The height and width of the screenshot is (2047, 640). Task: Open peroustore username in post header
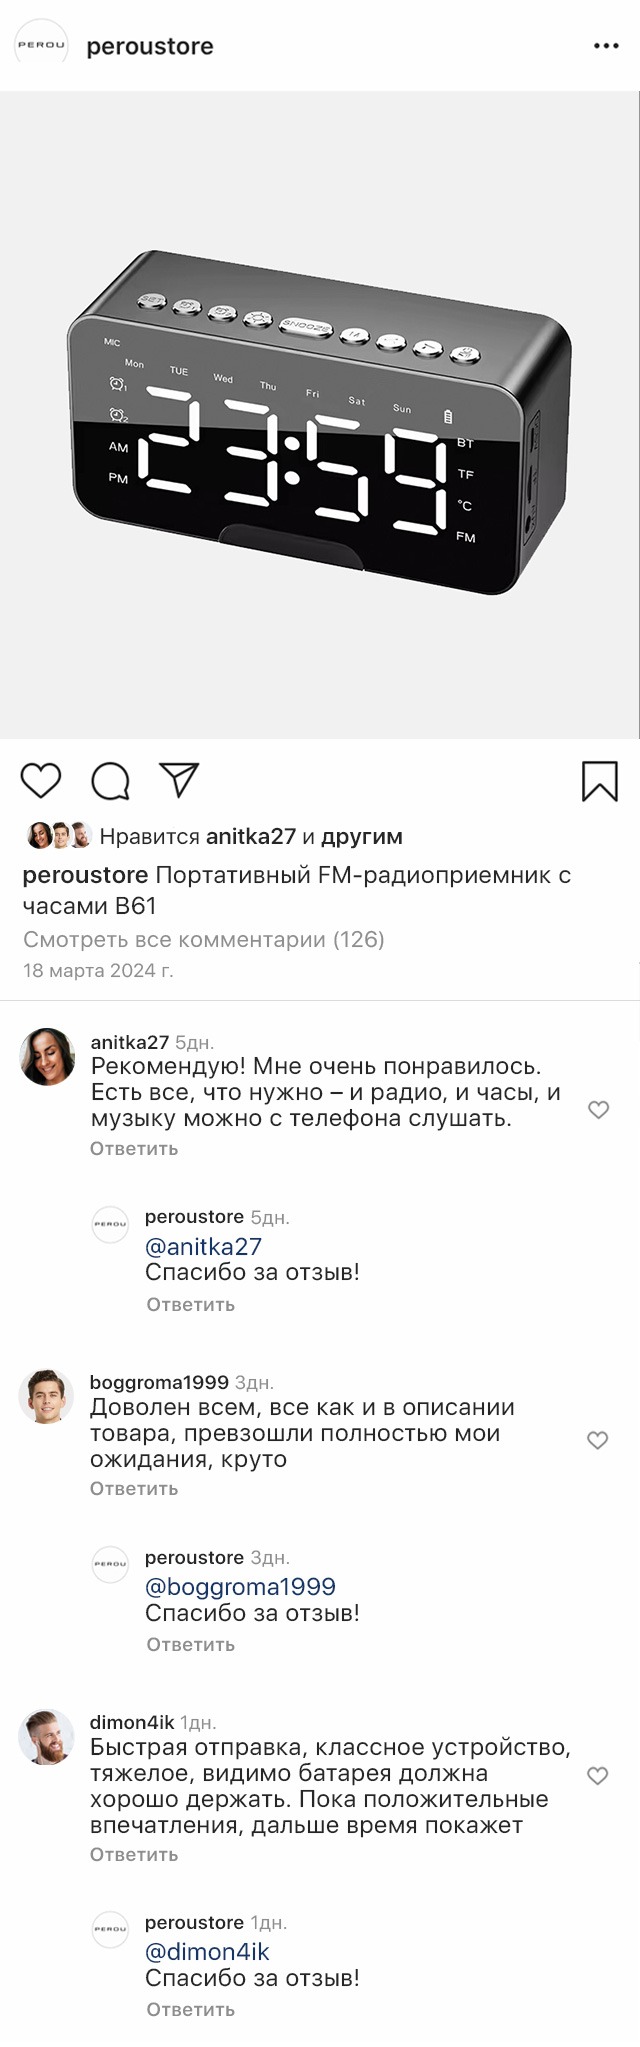150,46
